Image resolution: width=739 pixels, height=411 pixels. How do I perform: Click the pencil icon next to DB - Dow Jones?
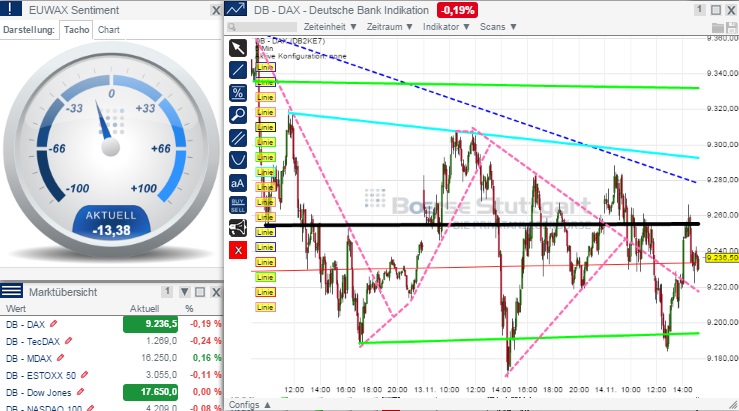pos(80,392)
